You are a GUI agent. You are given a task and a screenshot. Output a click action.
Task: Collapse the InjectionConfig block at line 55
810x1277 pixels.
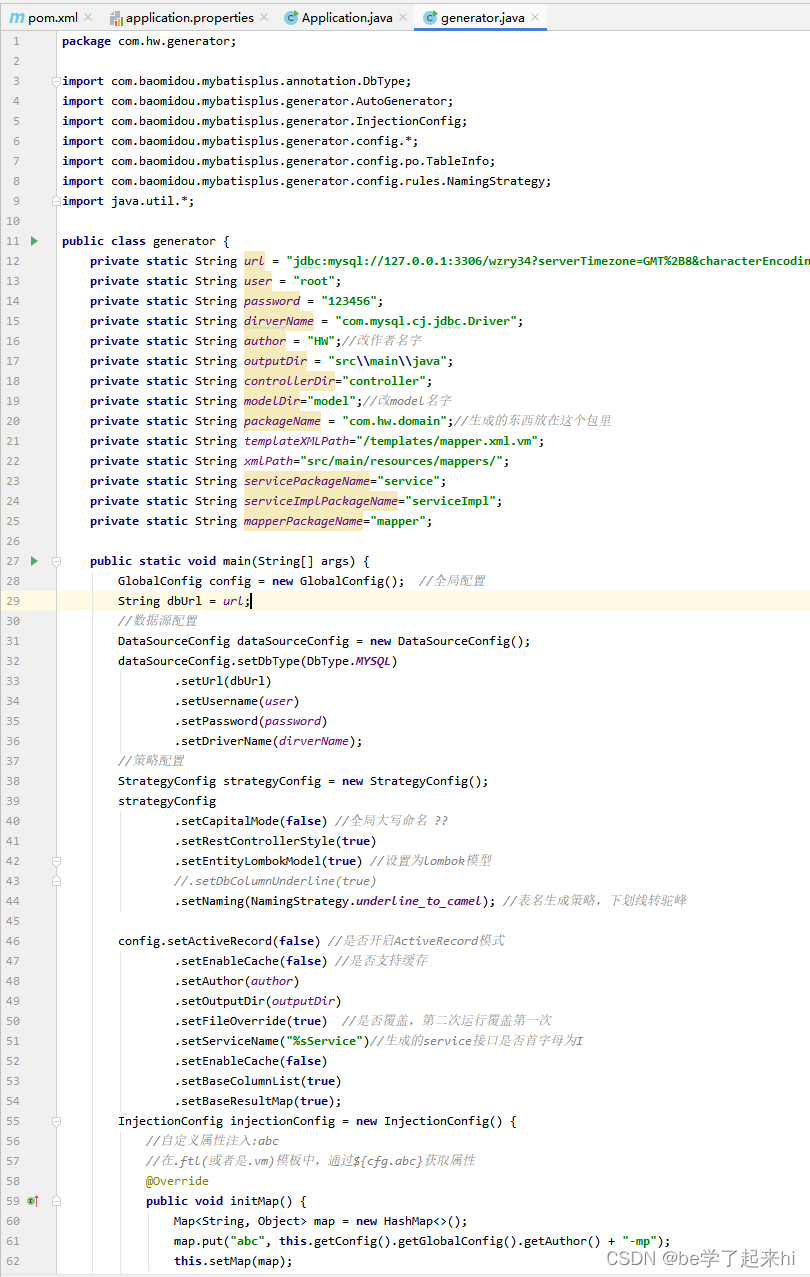coord(57,1121)
